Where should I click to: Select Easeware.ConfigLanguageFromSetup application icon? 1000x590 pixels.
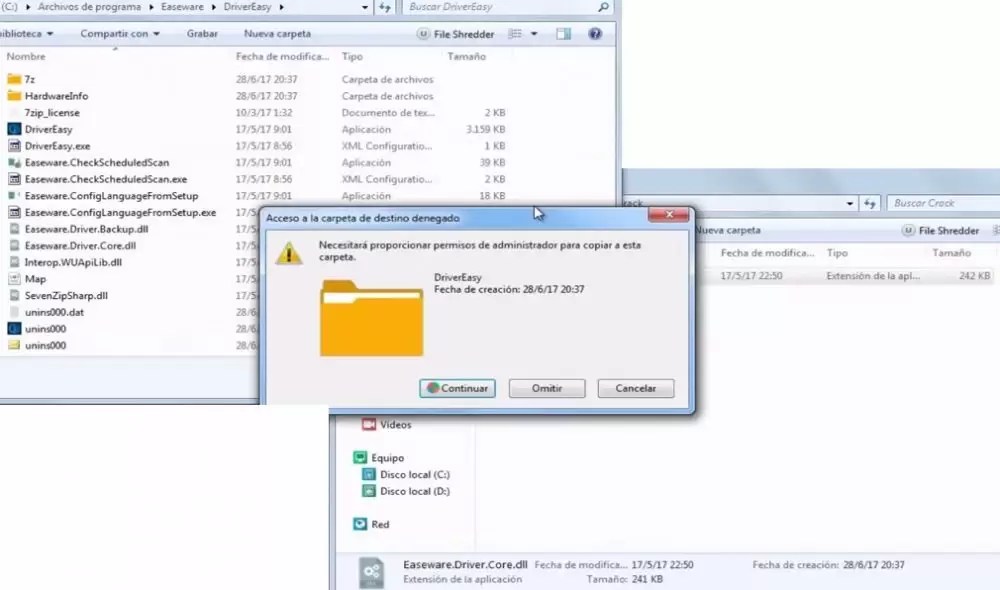[x=14, y=195]
